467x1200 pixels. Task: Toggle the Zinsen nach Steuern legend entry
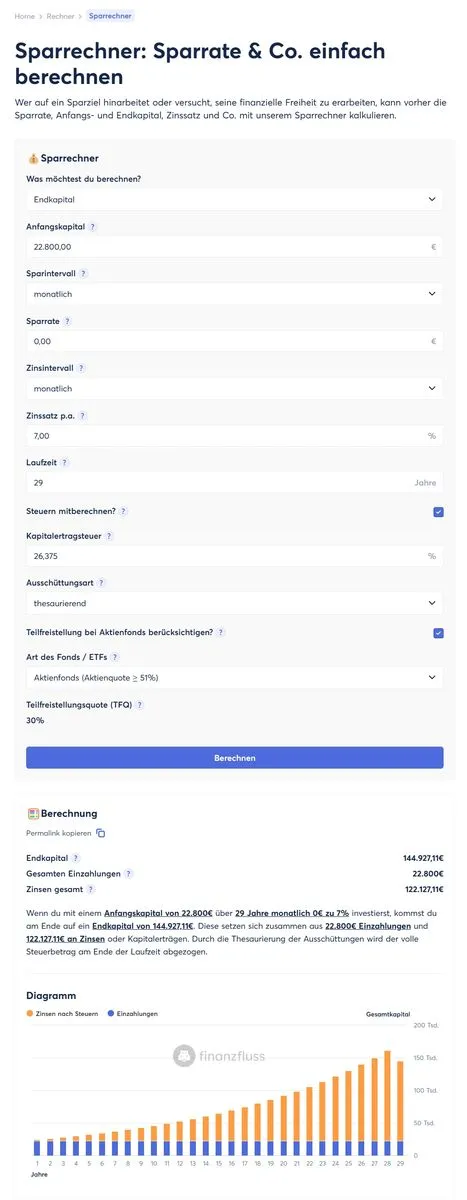pos(62,1014)
